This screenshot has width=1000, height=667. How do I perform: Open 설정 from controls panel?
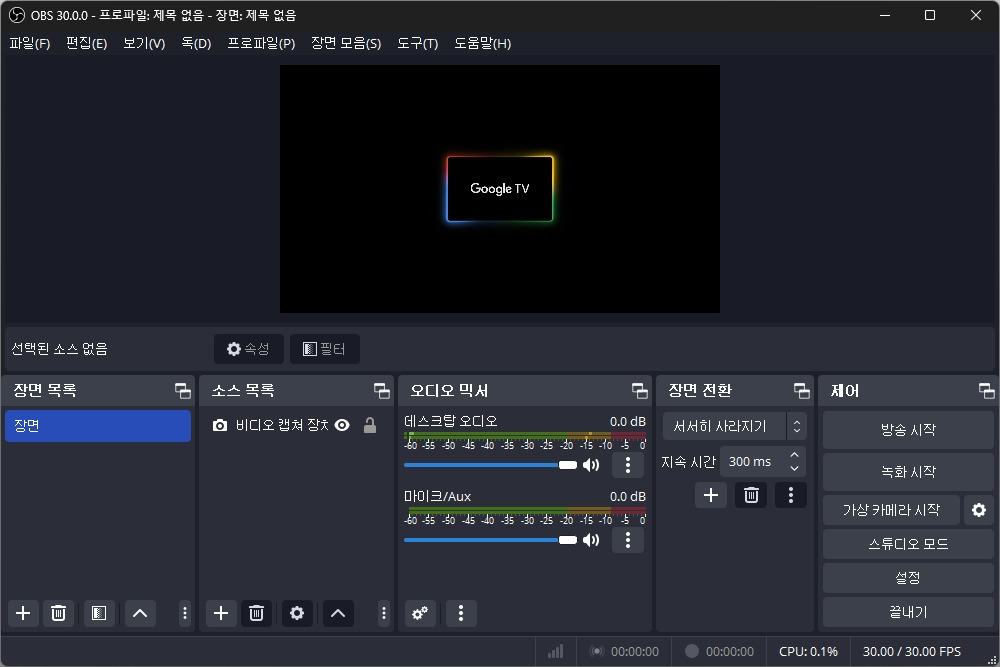[908, 578]
